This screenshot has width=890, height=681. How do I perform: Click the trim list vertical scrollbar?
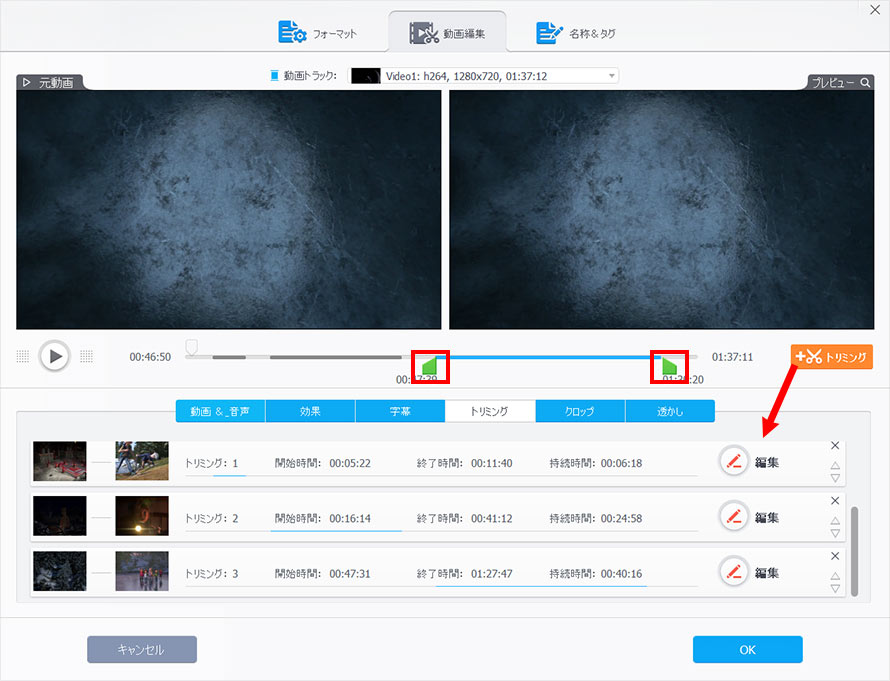[x=853, y=550]
